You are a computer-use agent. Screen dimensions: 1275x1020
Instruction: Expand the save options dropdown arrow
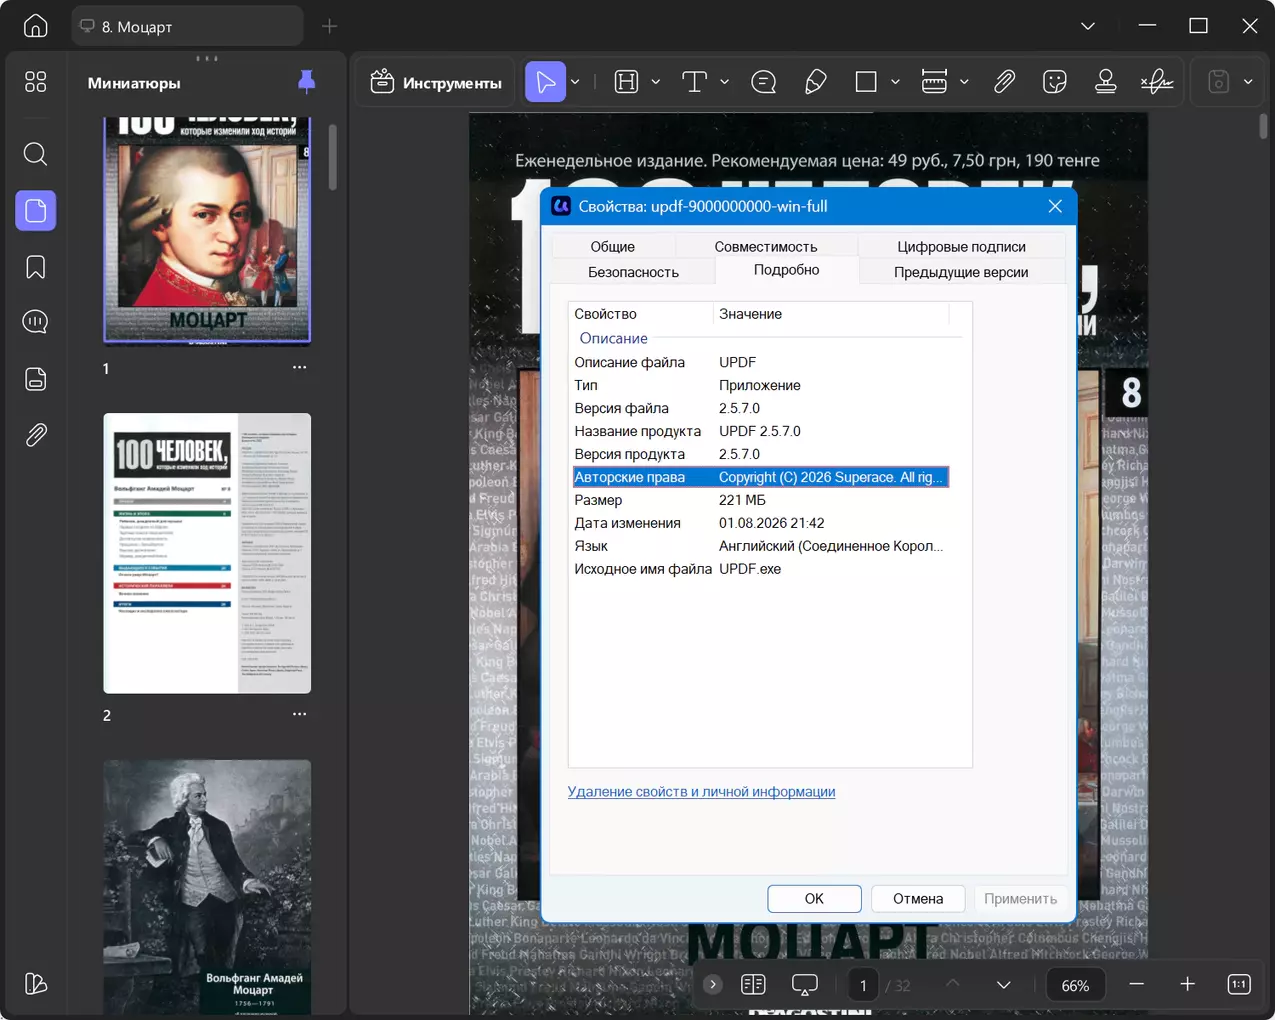1248,82
